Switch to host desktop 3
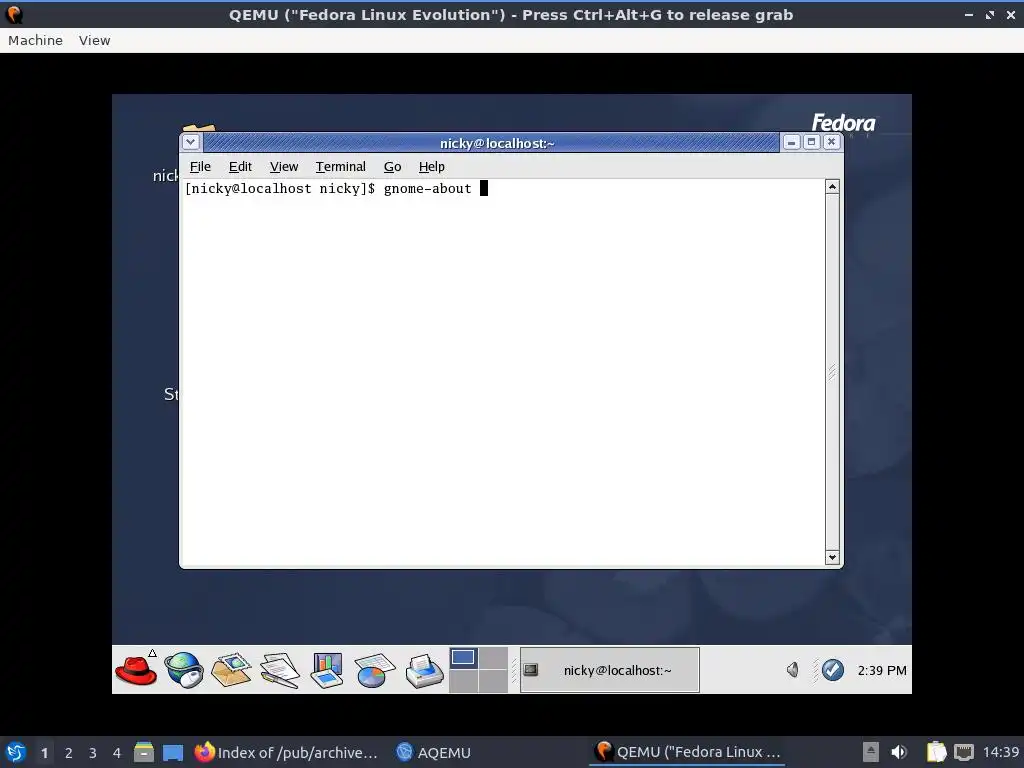Viewport: 1024px width, 768px height. [x=93, y=753]
